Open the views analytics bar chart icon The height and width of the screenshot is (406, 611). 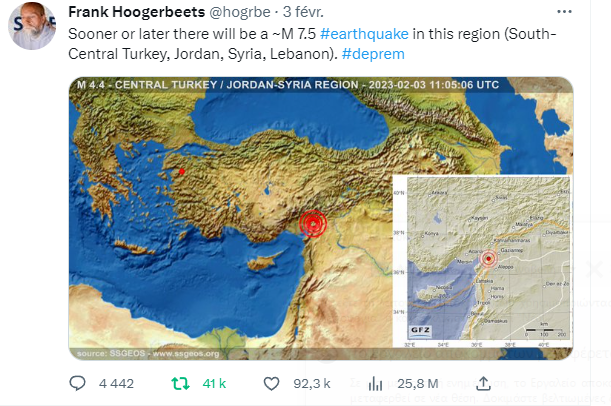point(377,383)
